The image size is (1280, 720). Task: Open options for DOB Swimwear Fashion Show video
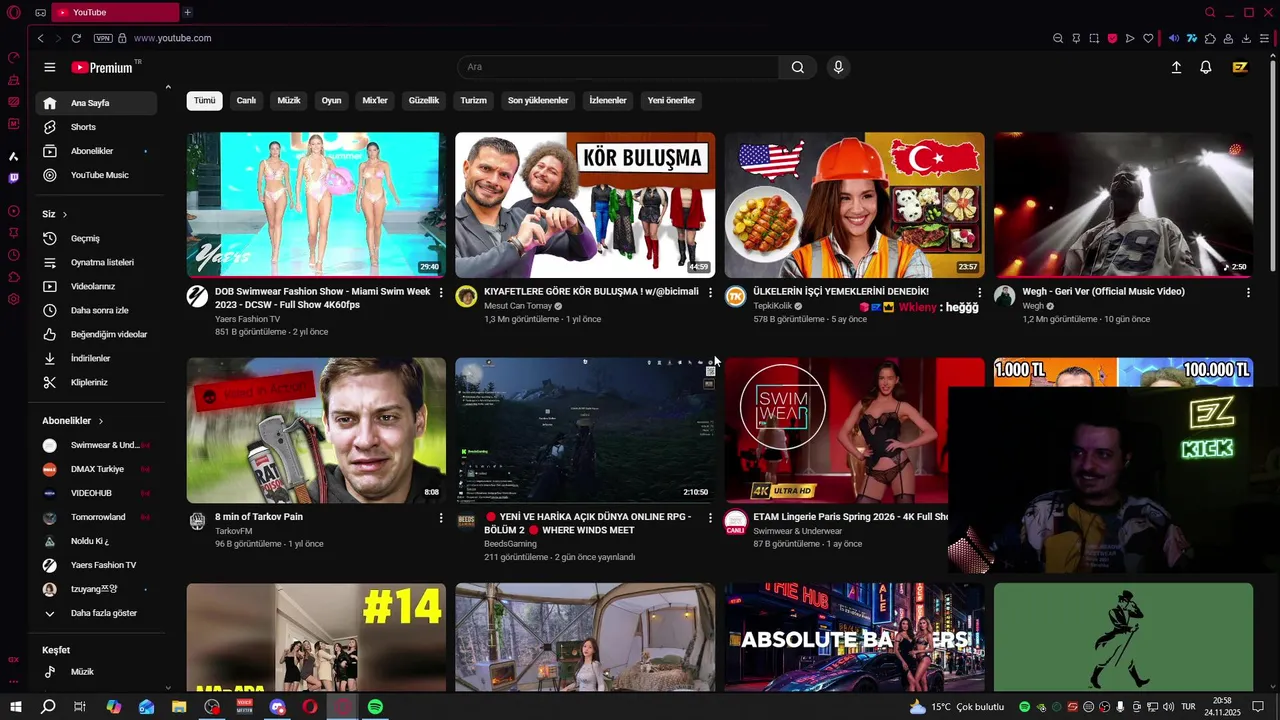click(441, 292)
